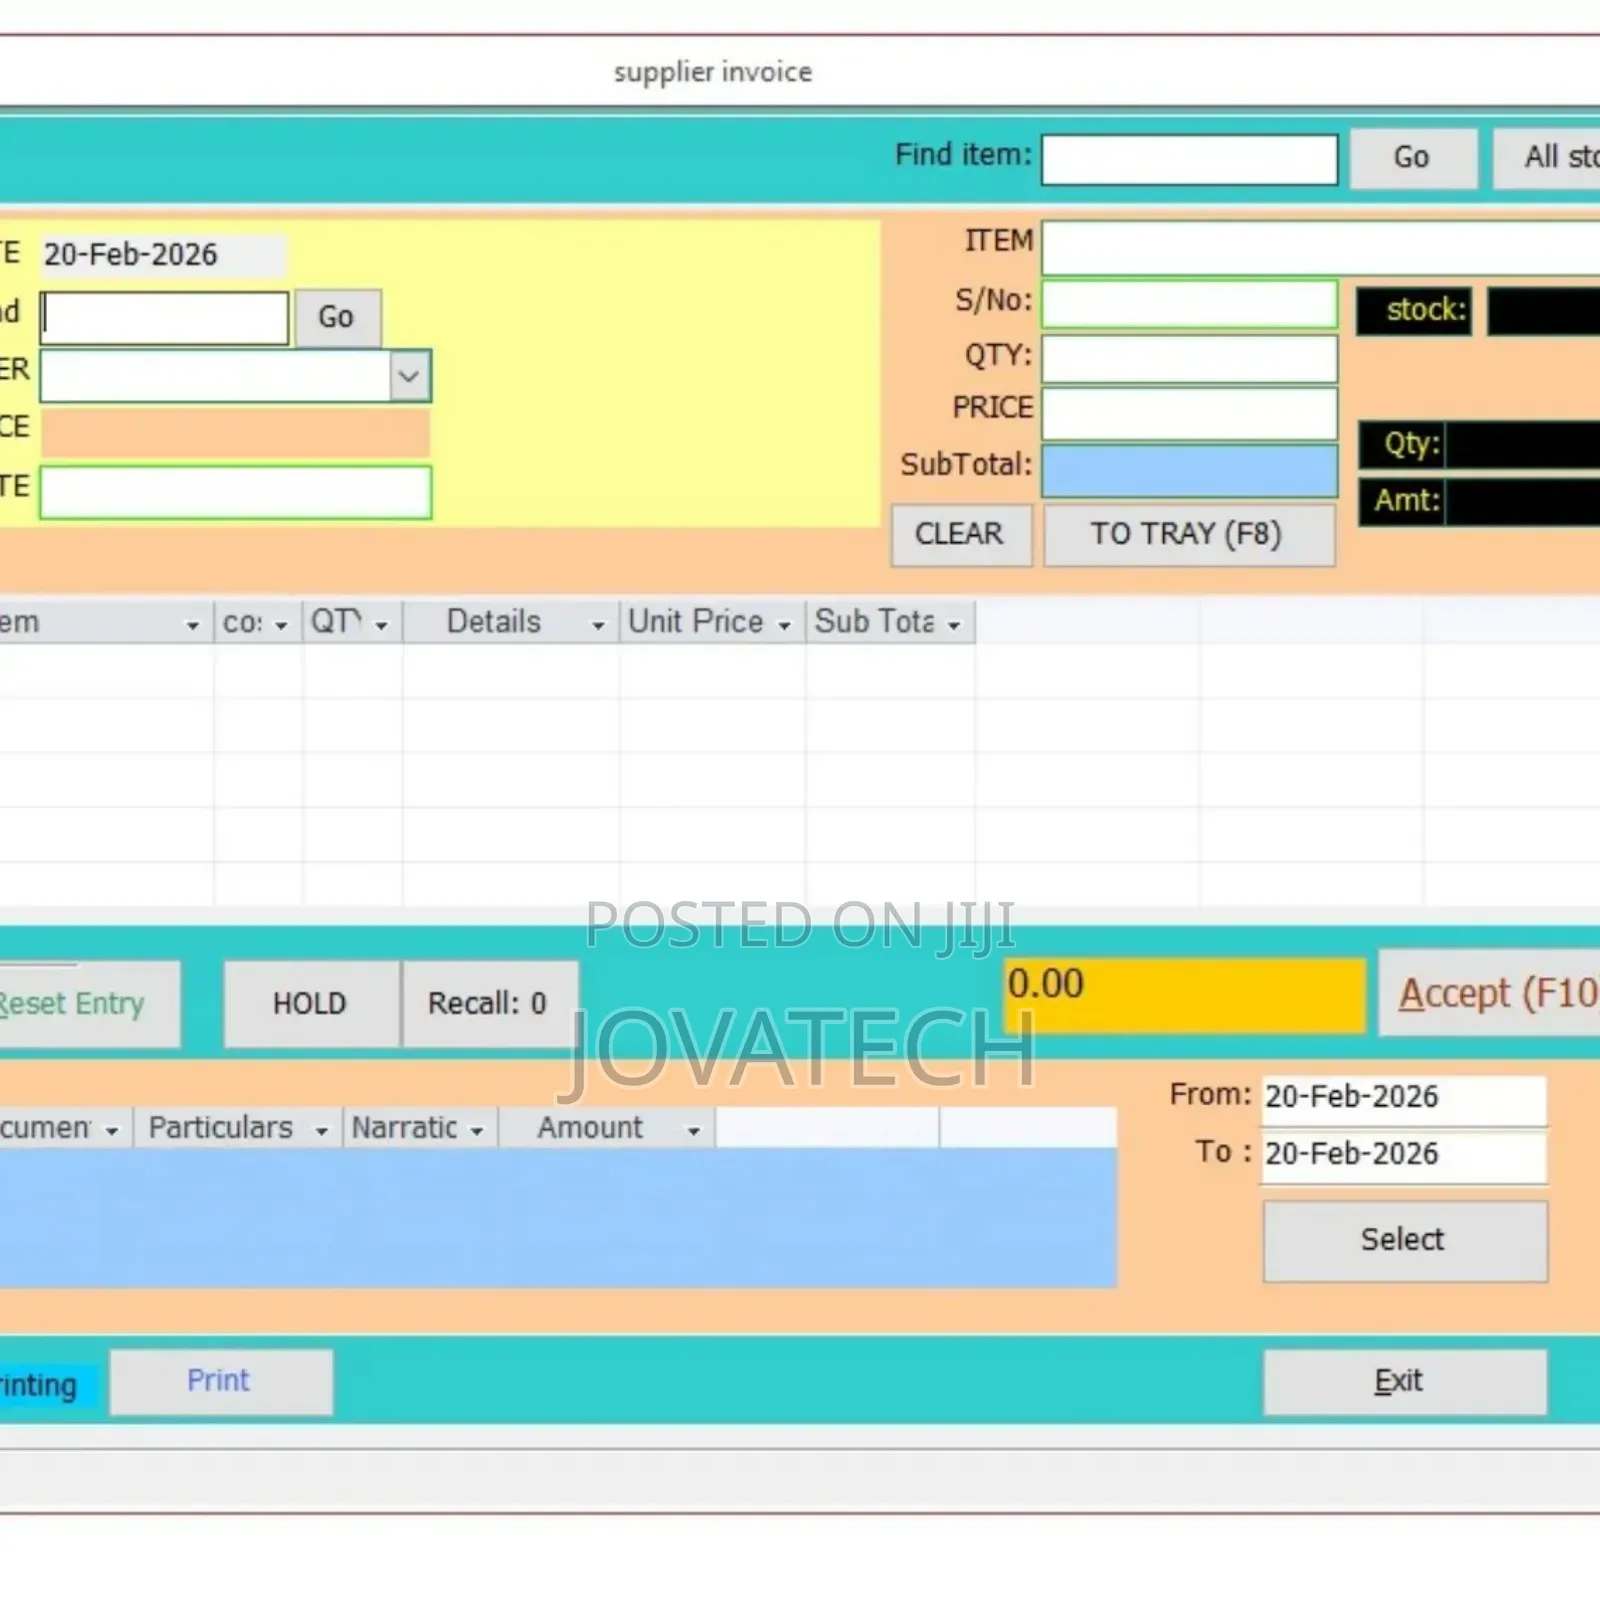This screenshot has width=1600, height=1600.
Task: Click the orange invoice field
Action: (x=235, y=433)
